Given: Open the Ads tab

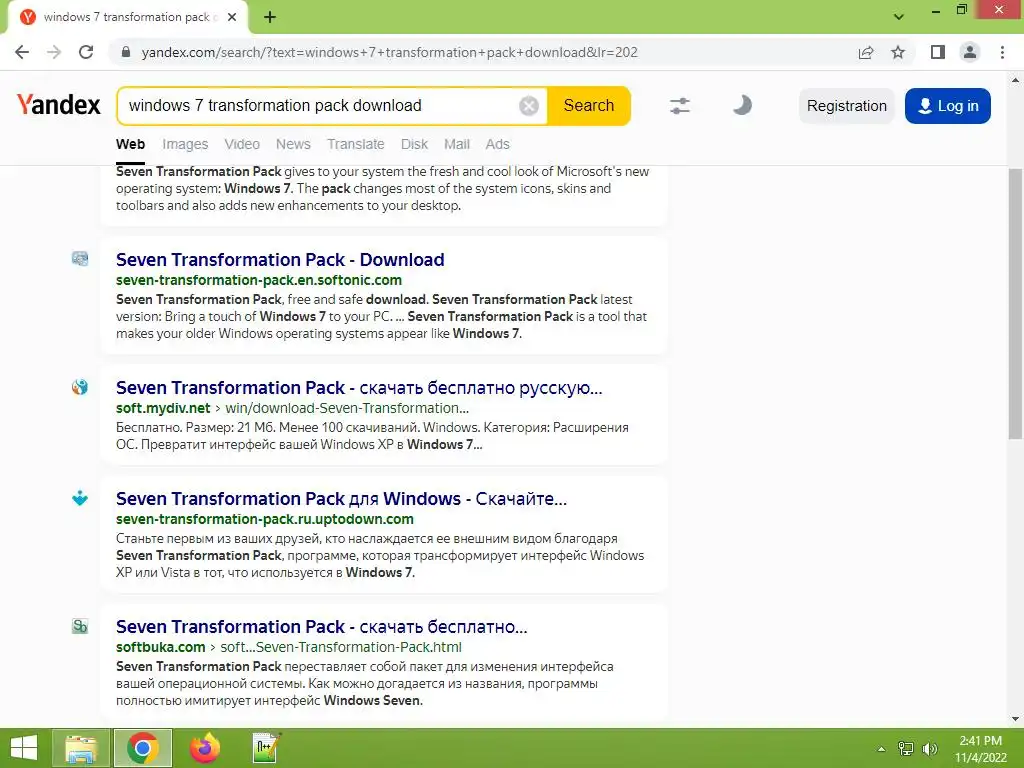Looking at the screenshot, I should point(497,144).
